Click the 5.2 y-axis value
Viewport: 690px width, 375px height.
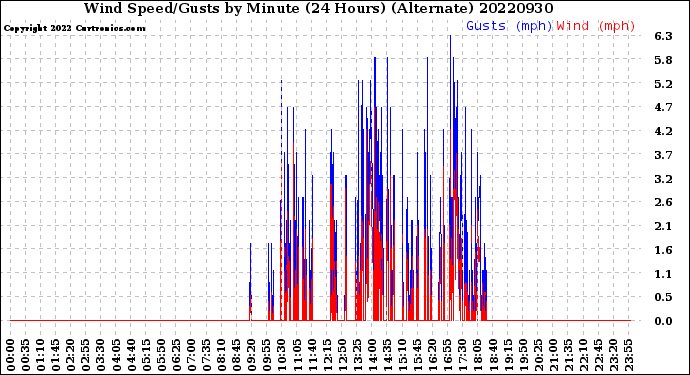[663, 84]
